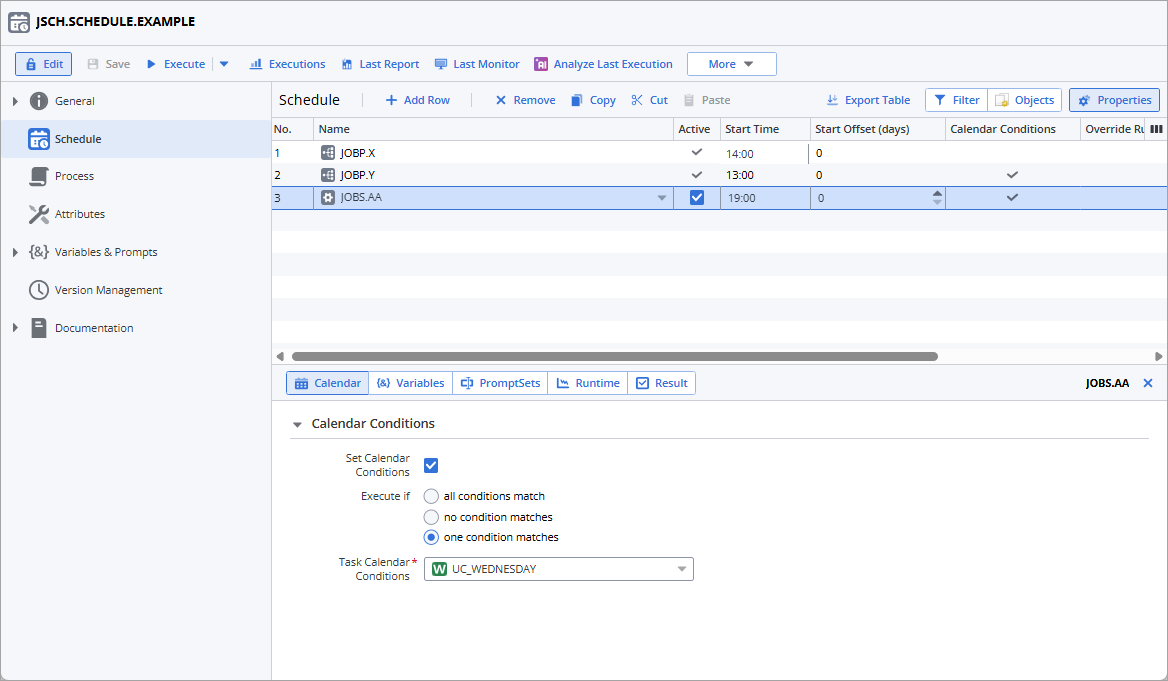Expand the General sidebar section
Viewport: 1168px width, 681px height.
[14, 100]
